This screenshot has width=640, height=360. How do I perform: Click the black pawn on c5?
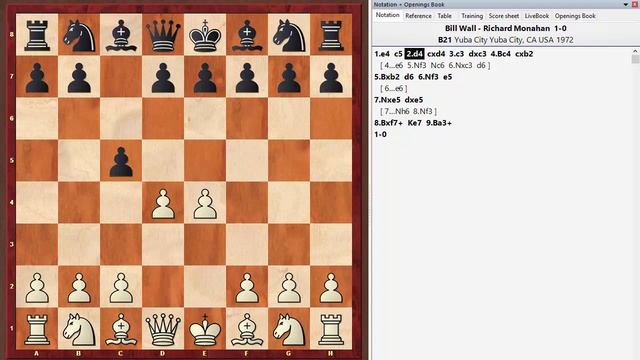pyautogui.click(x=121, y=161)
